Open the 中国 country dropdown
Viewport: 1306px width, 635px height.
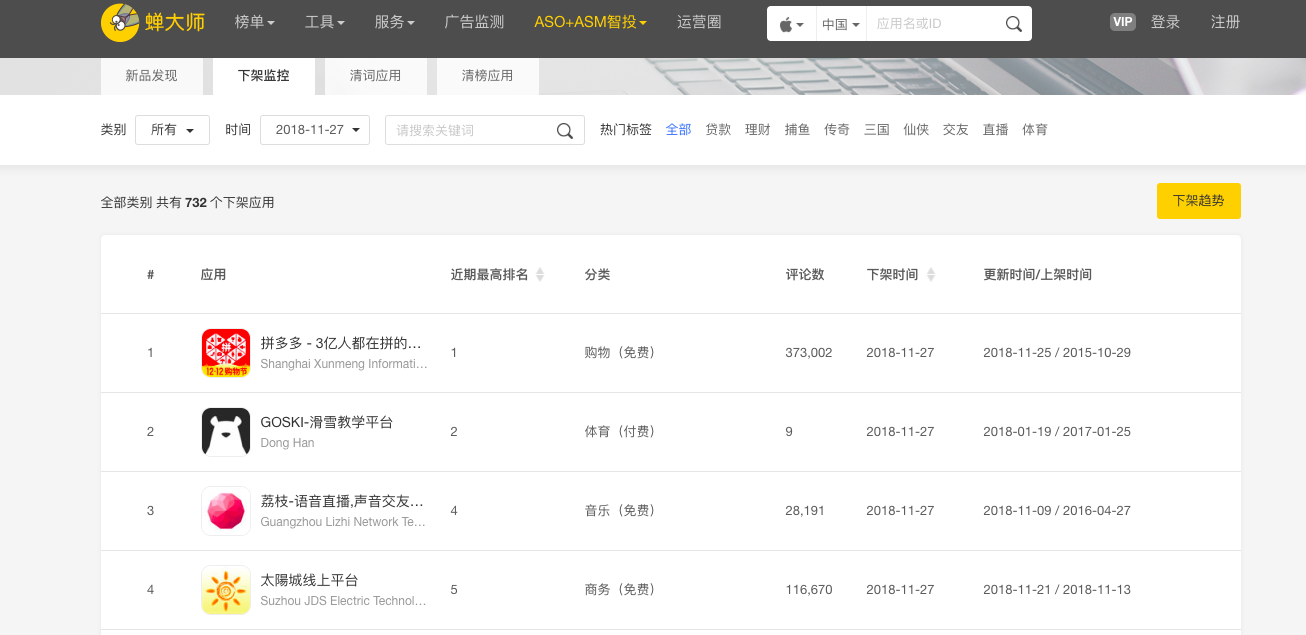point(840,23)
